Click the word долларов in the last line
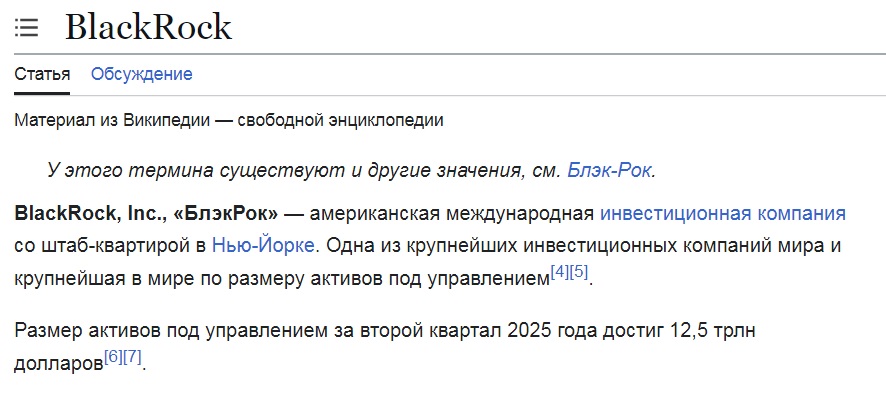The image size is (886, 408). point(59,364)
